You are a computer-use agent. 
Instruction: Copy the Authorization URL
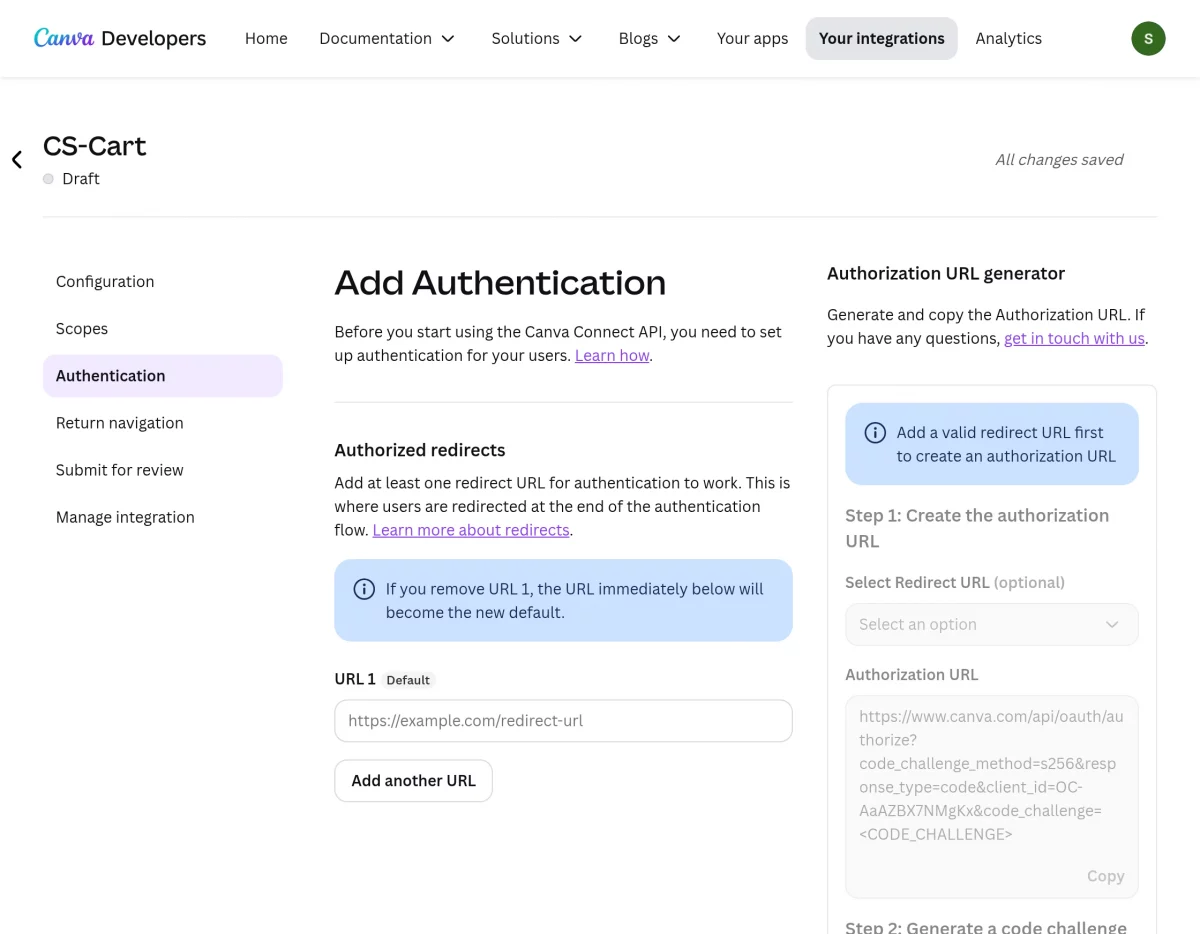point(1105,876)
